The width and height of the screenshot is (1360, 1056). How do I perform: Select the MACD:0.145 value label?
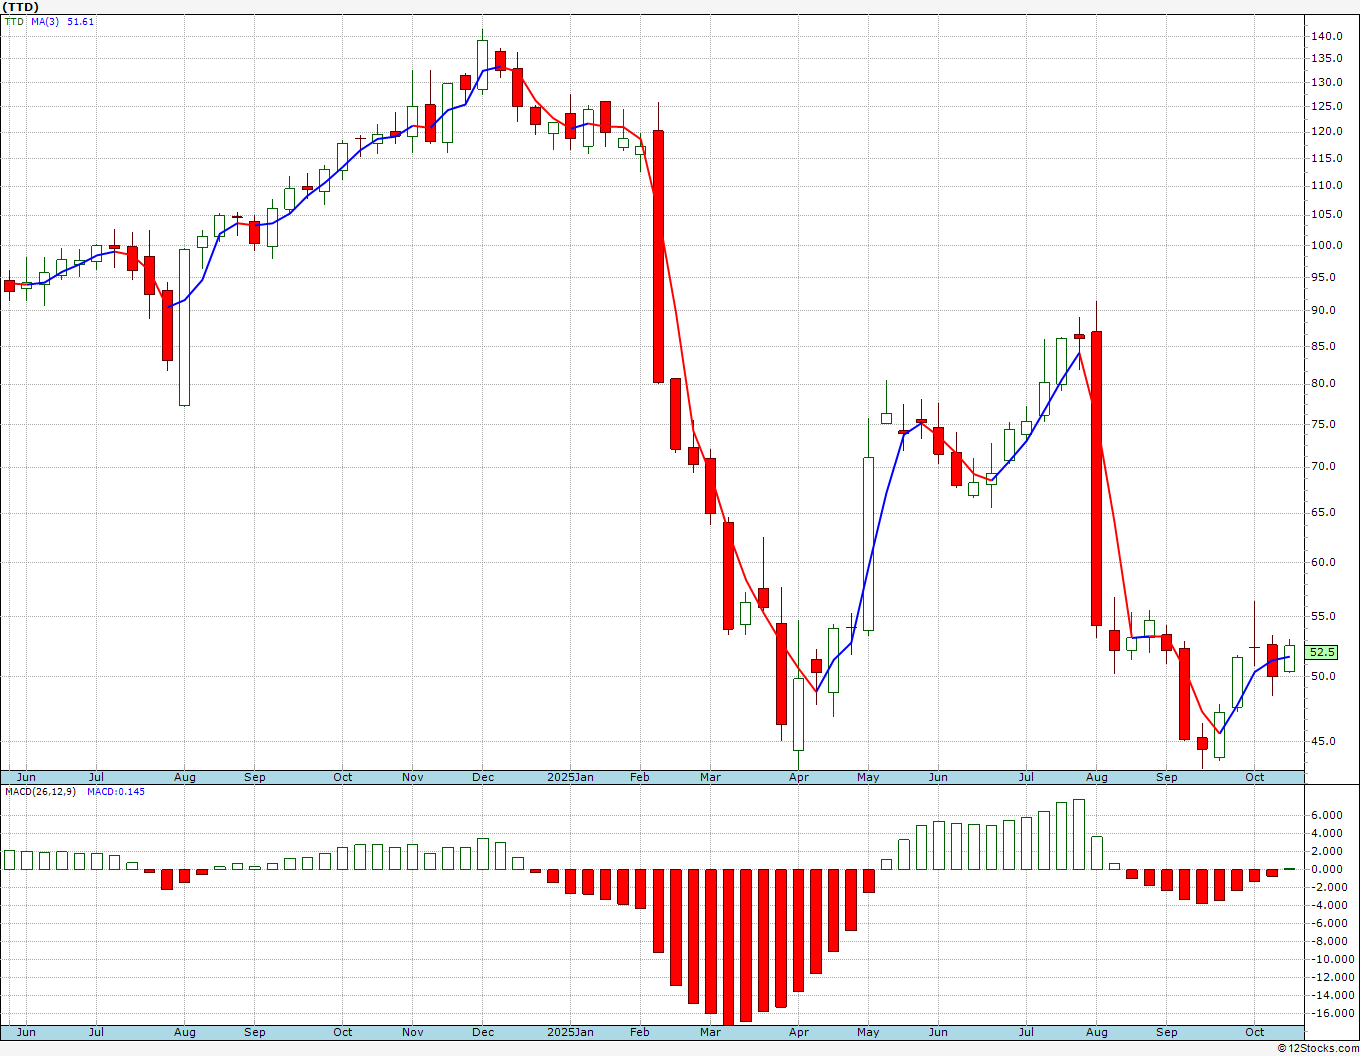[x=116, y=791]
